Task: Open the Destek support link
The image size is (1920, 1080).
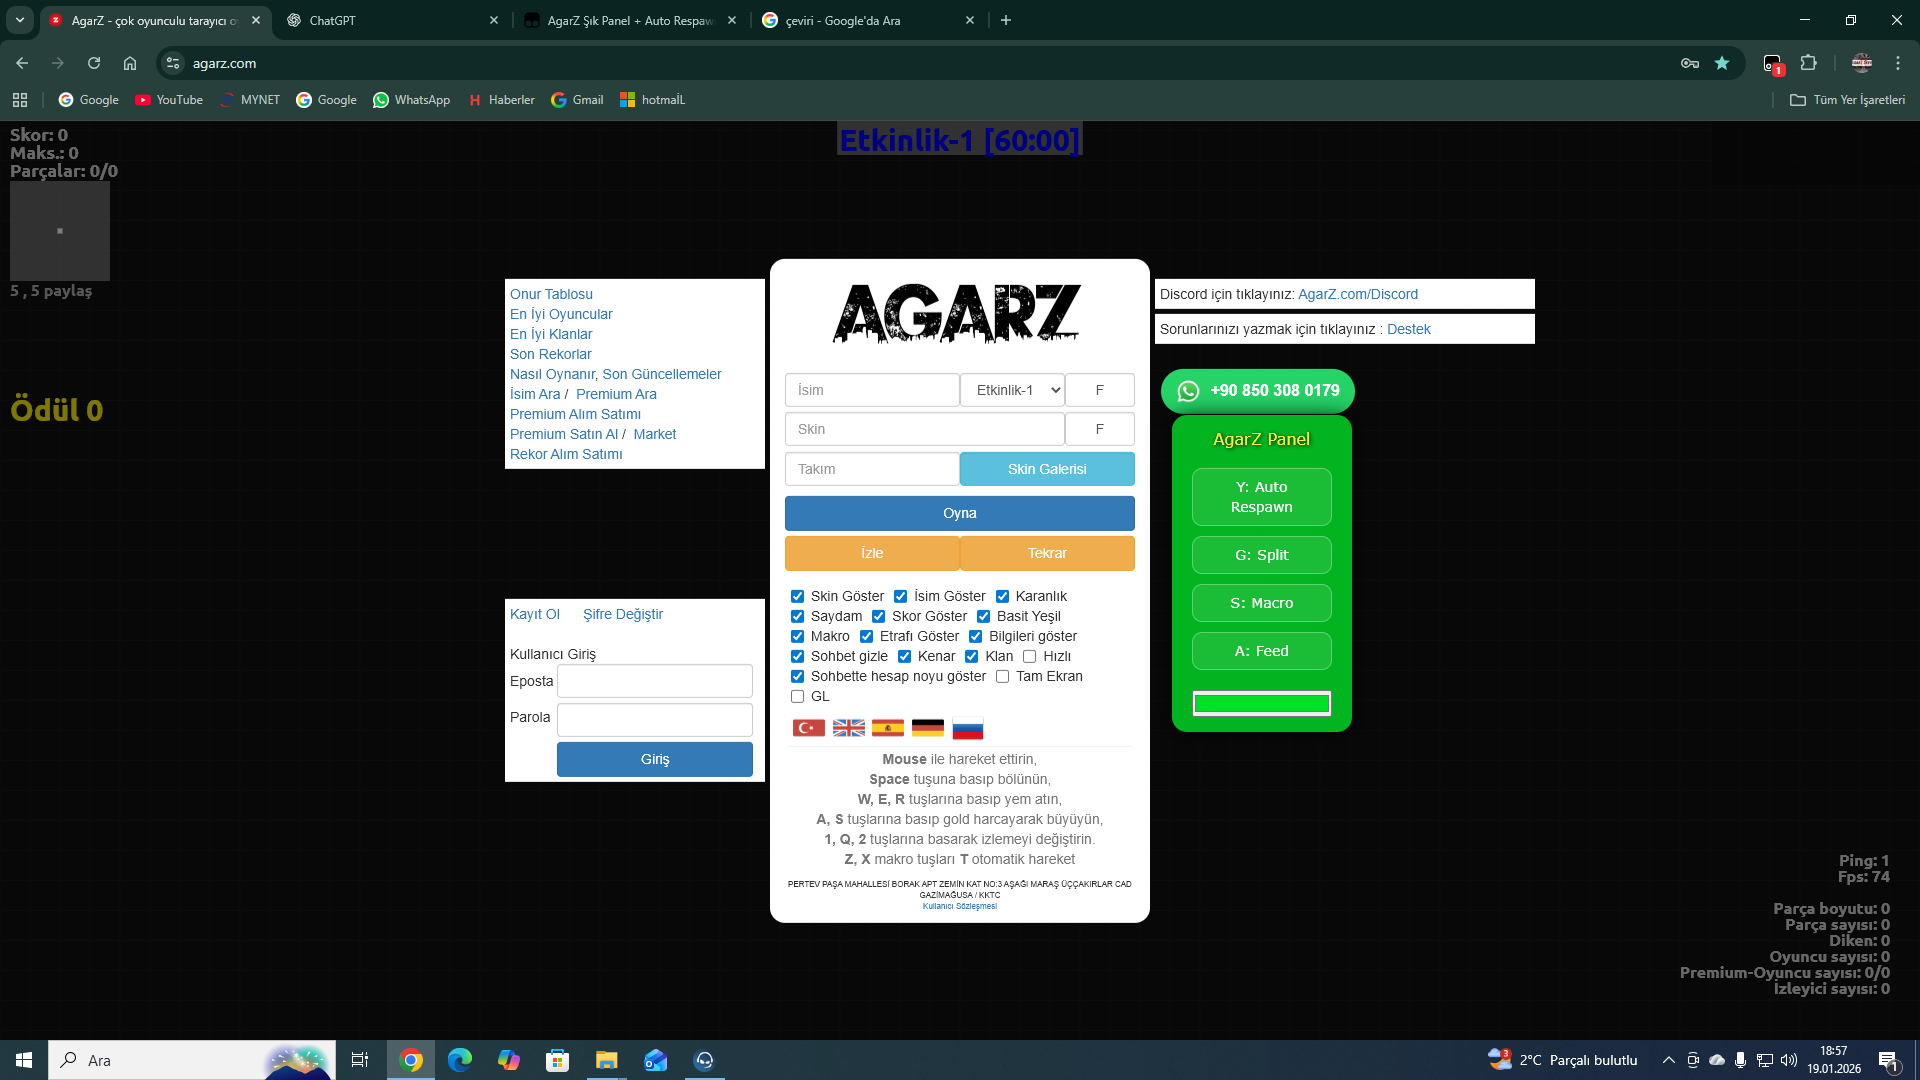Action: point(1409,329)
